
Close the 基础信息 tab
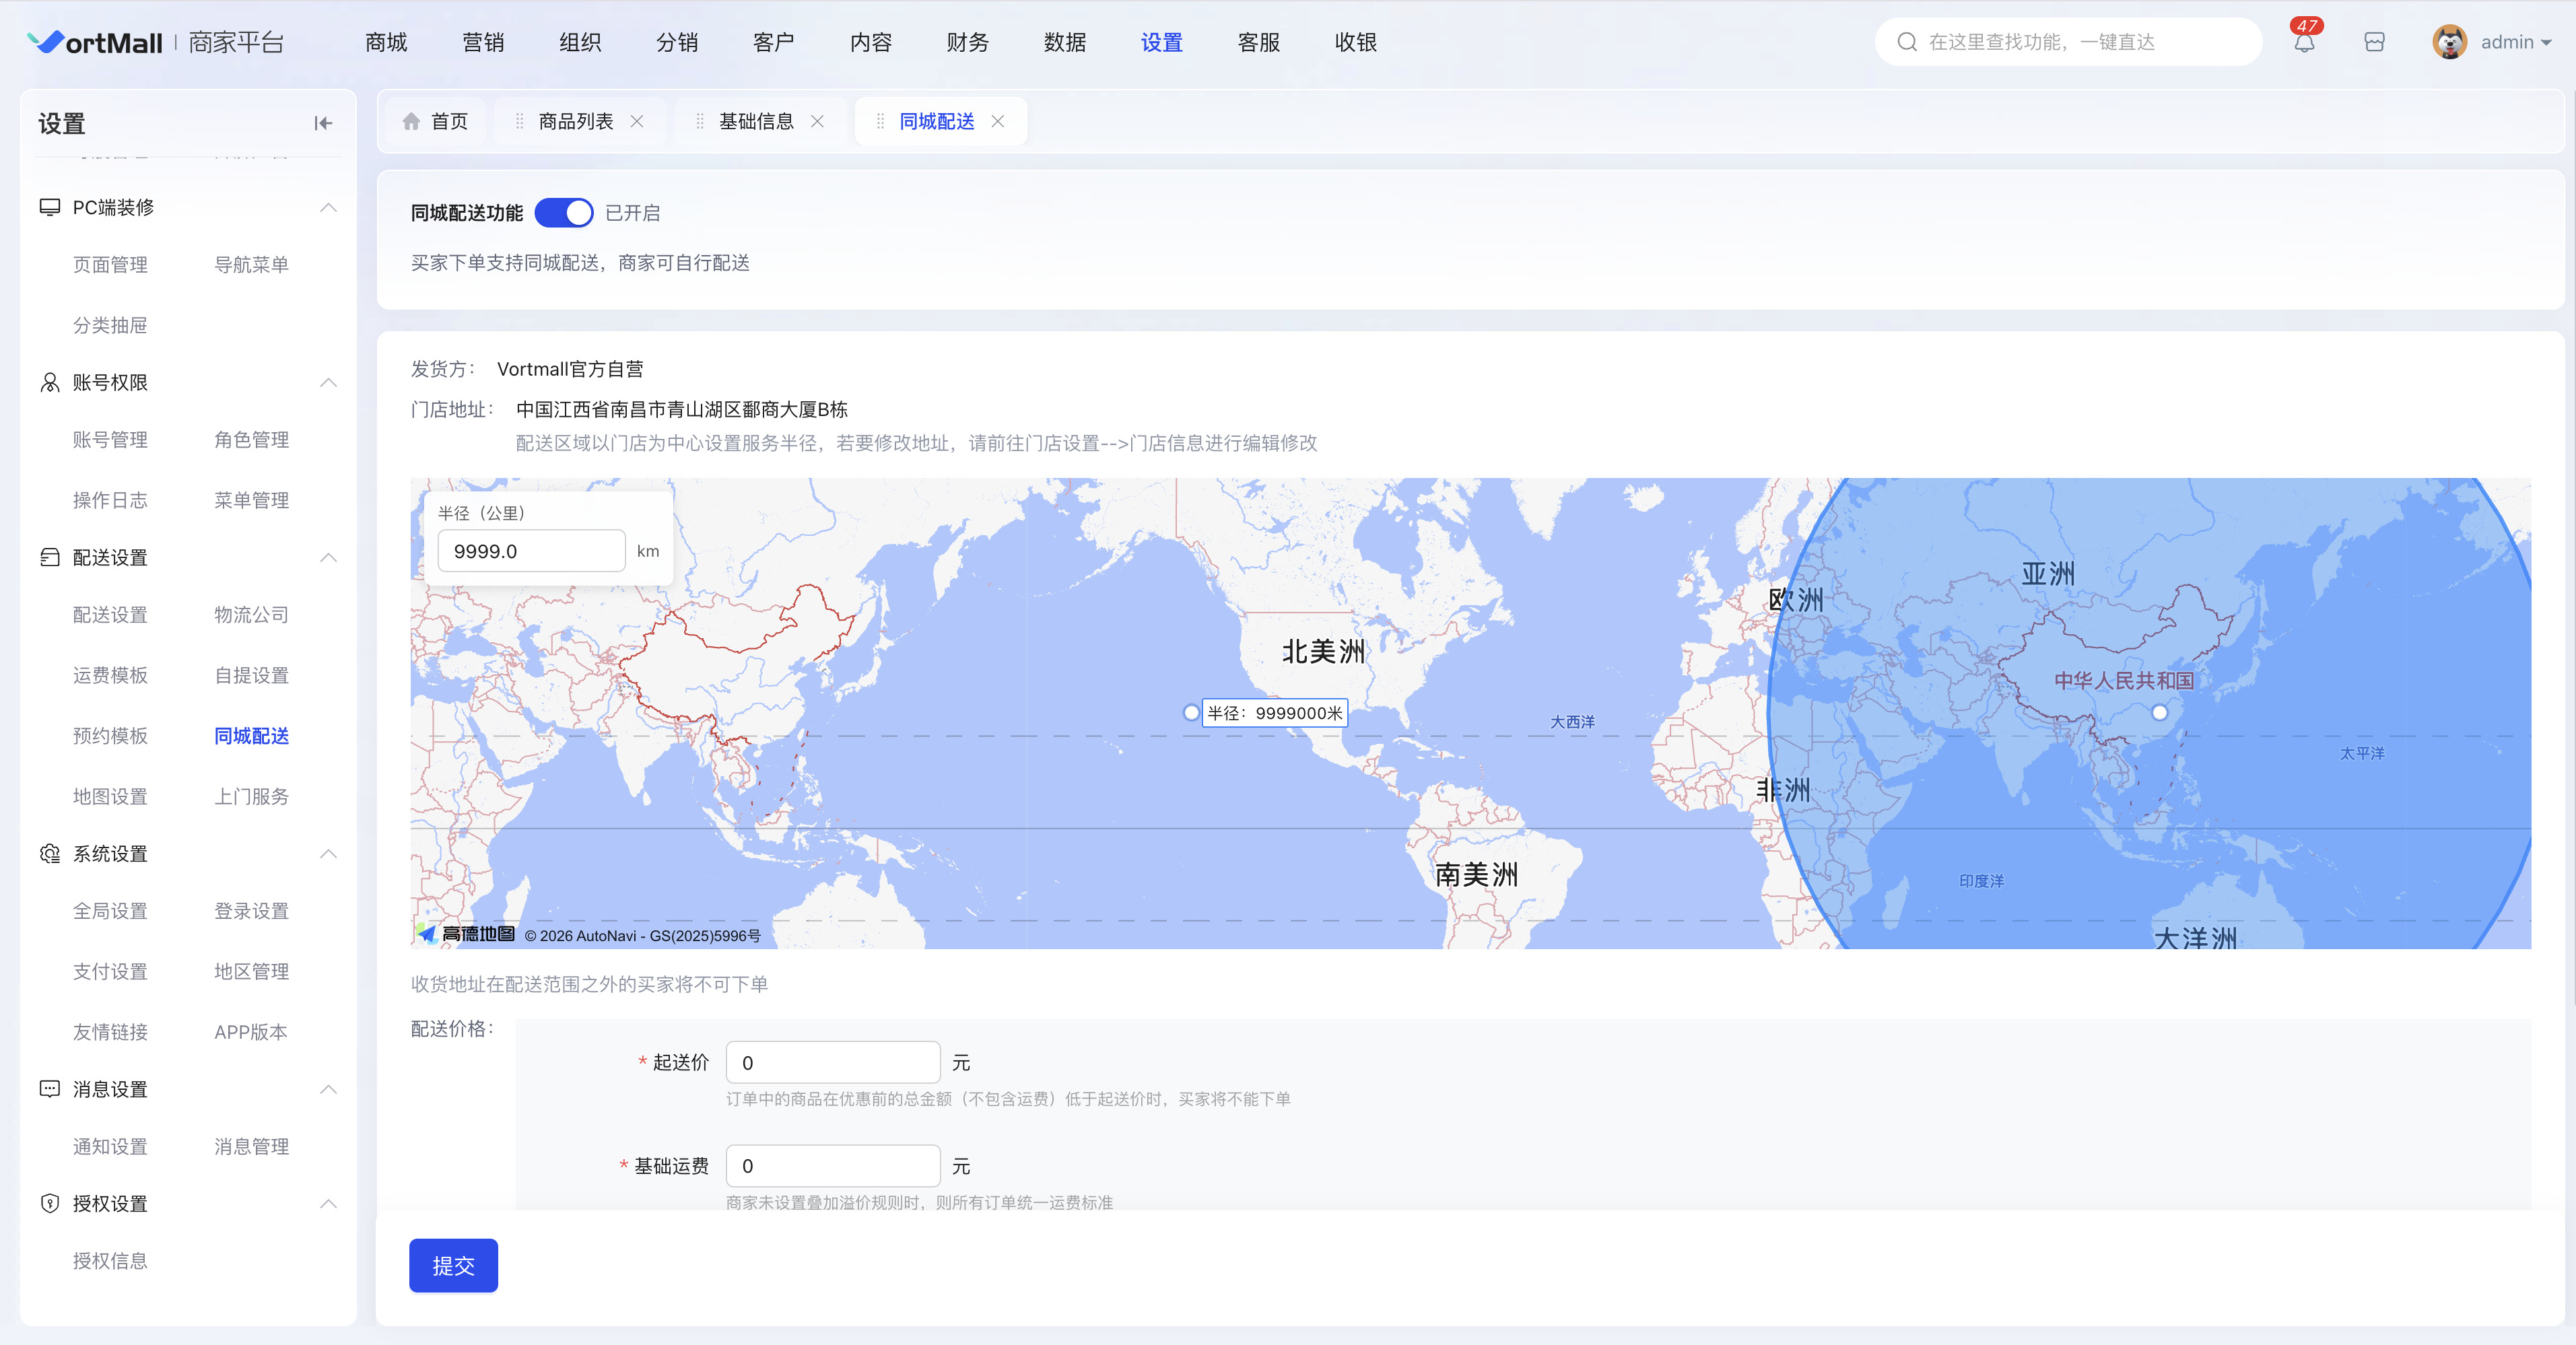817,121
